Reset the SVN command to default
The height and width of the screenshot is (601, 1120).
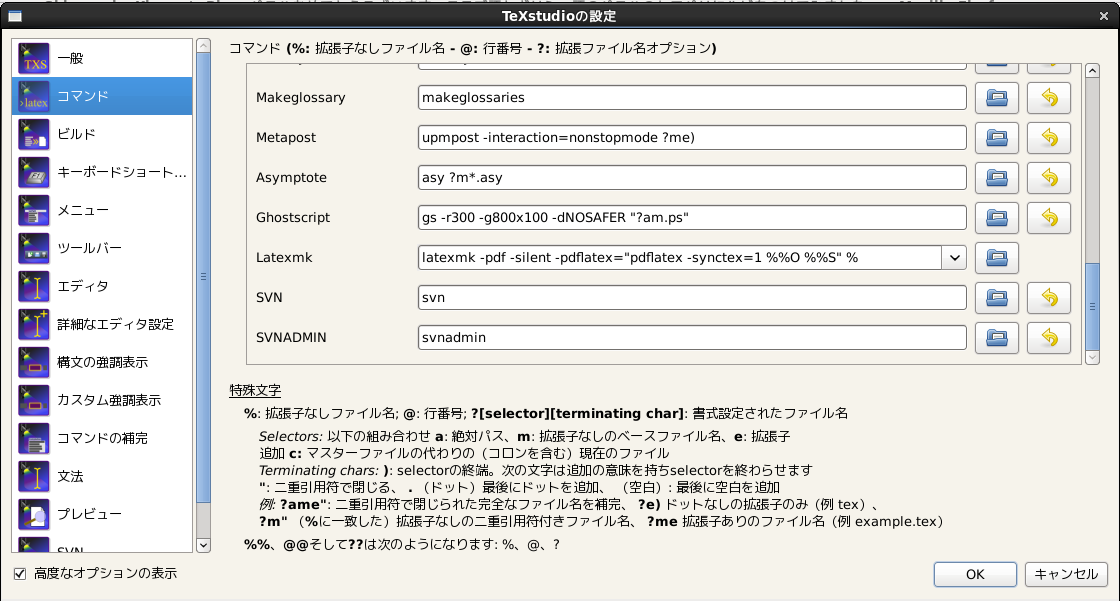point(1049,298)
